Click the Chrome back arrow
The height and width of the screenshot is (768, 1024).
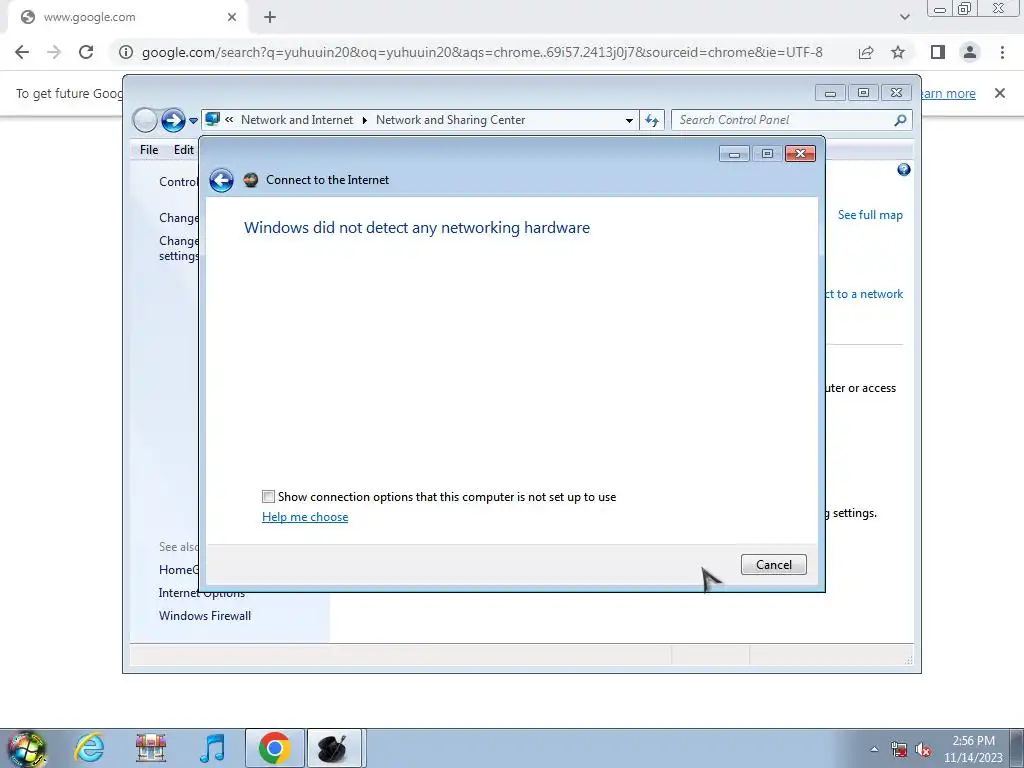(22, 52)
